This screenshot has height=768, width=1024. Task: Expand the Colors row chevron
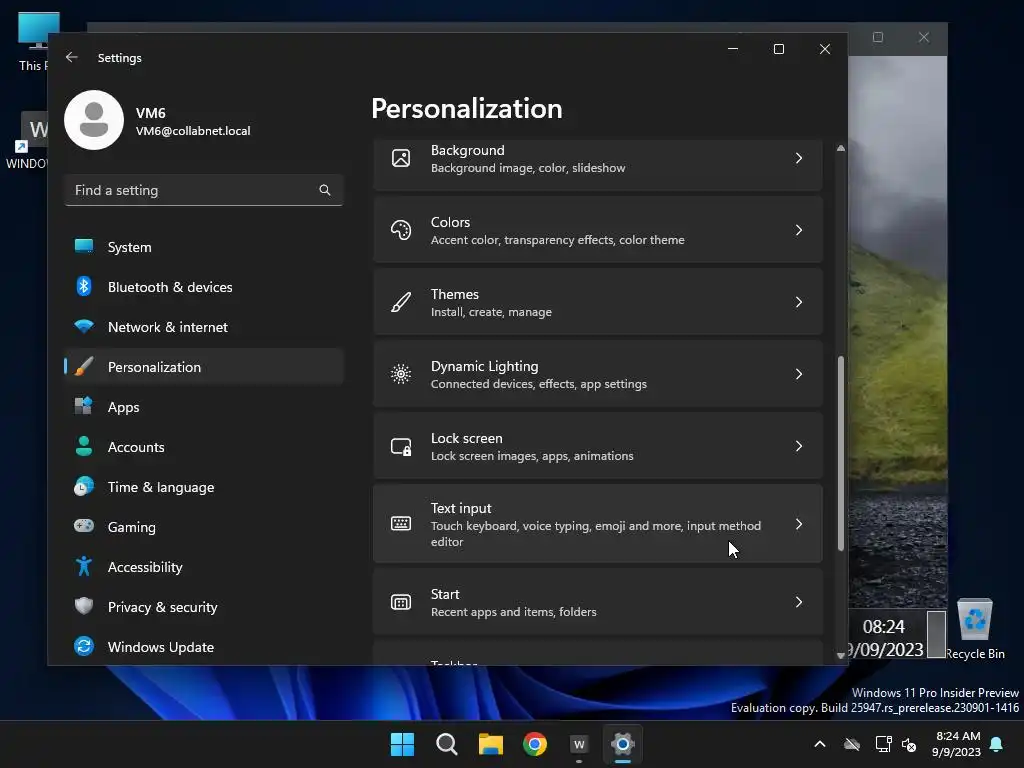(x=799, y=230)
